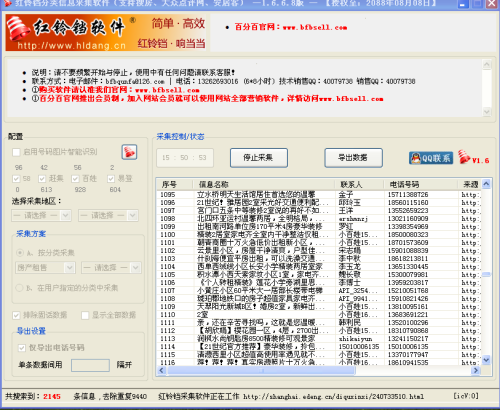
Task: Click phone 13651330445 in row 1104
Action: tap(408, 266)
